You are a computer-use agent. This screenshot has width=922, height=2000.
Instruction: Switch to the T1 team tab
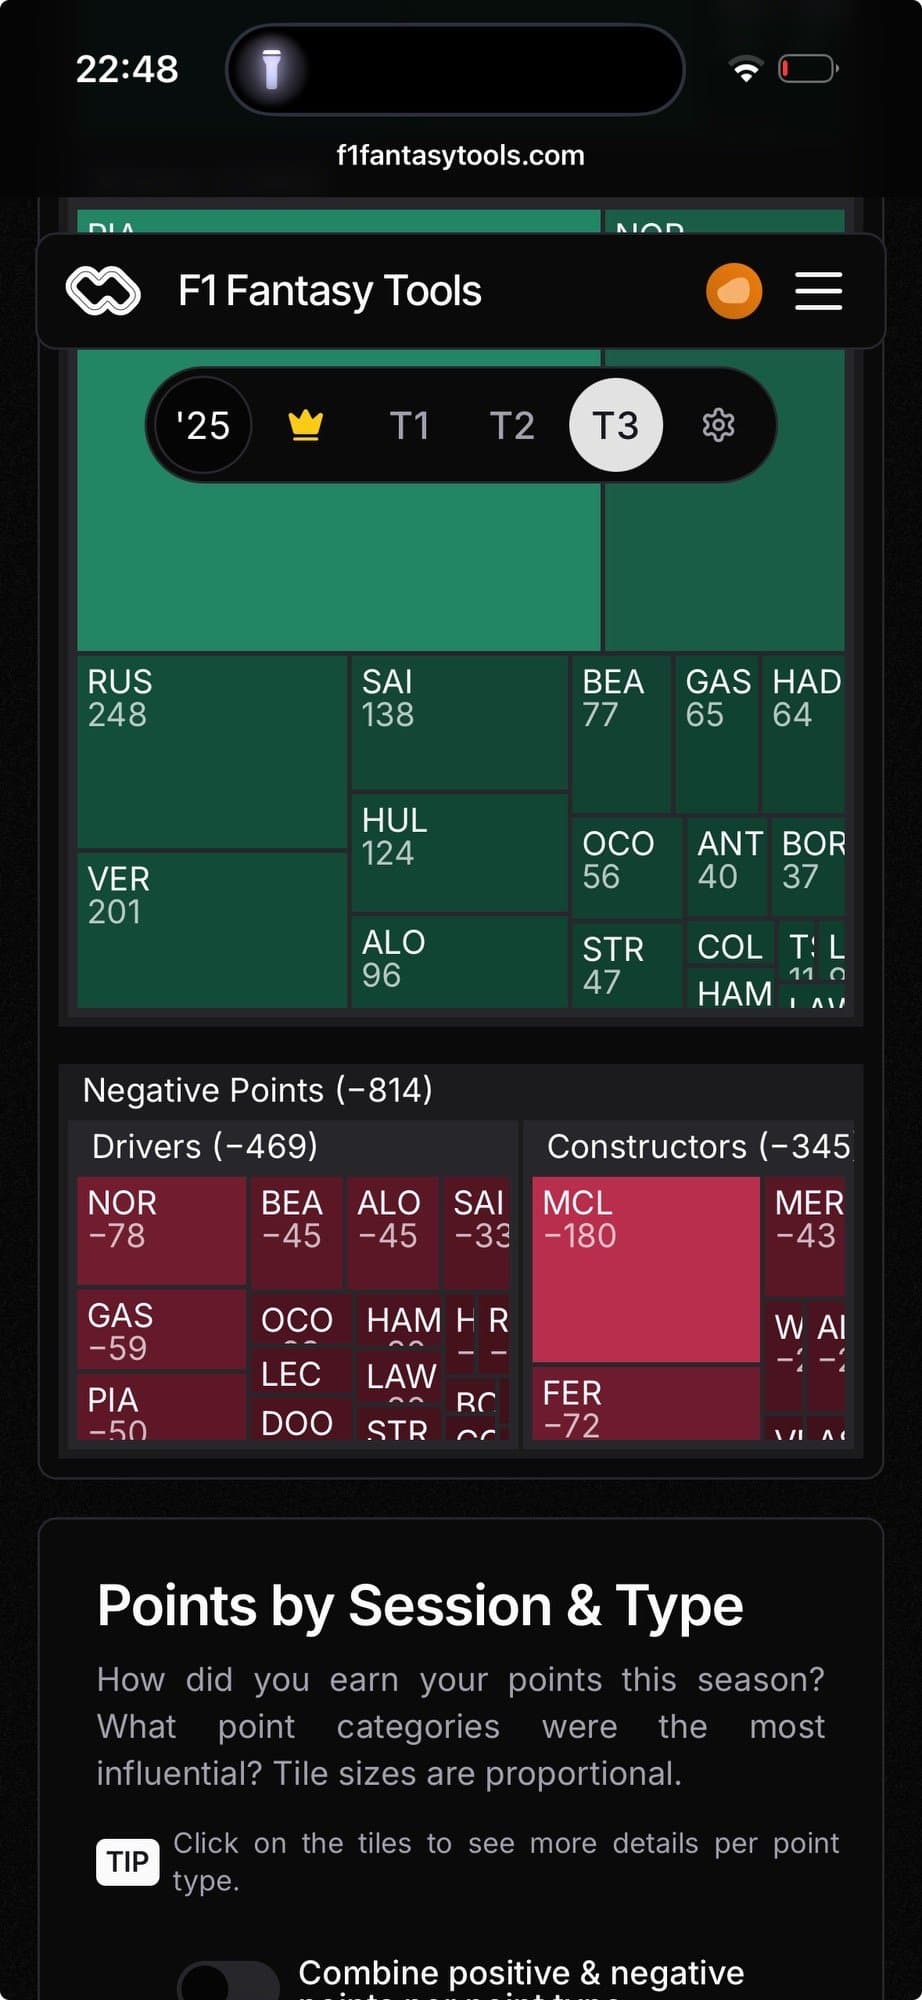[409, 426]
